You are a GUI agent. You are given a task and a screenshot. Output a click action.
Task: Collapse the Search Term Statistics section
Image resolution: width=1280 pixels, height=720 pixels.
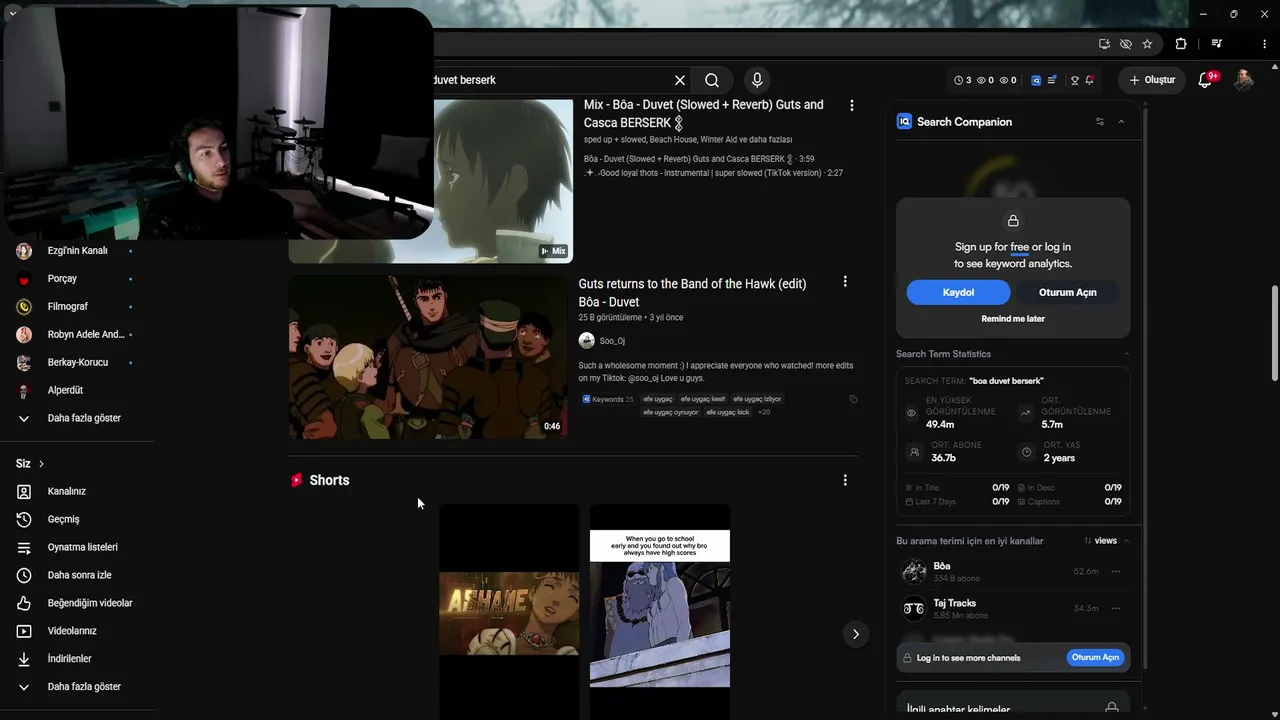pyautogui.click(x=1126, y=354)
